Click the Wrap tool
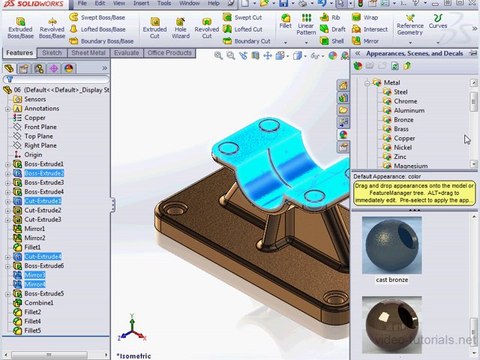This screenshot has height=360, width=480. tap(365, 17)
